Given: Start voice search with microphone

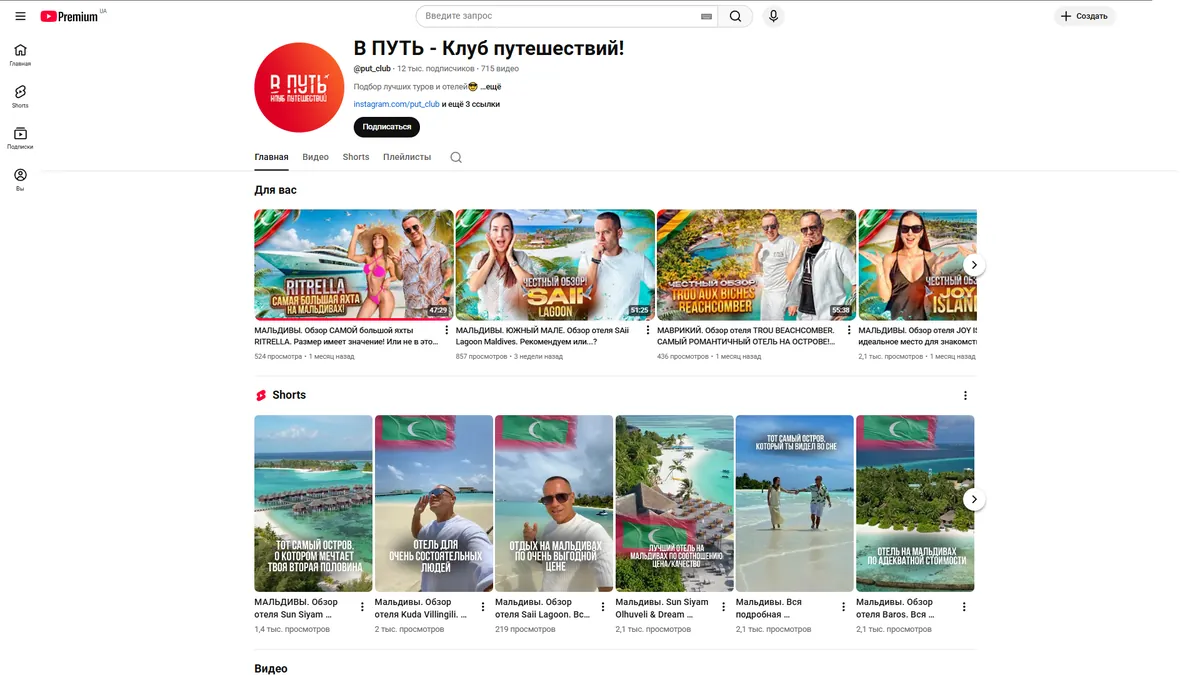Looking at the screenshot, I should (x=773, y=16).
